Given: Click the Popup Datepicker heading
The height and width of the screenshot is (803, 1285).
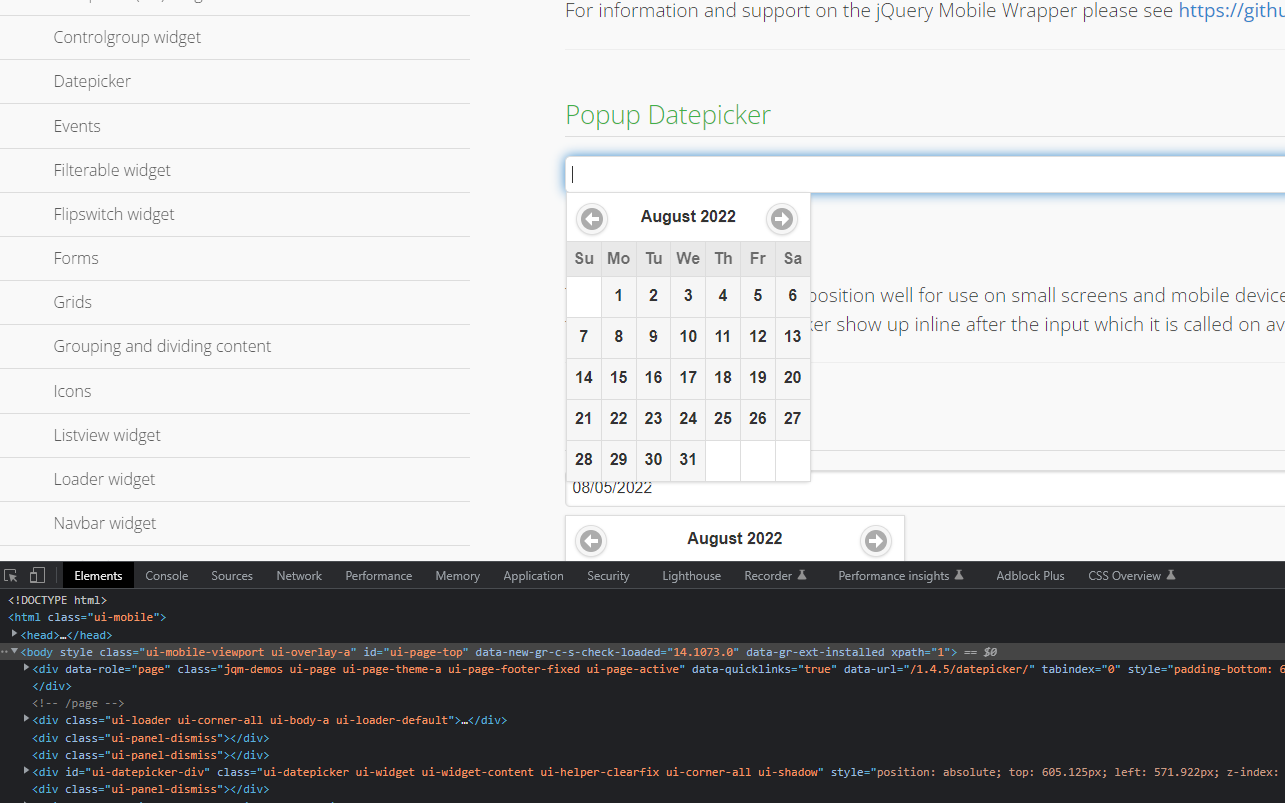Looking at the screenshot, I should [668, 115].
